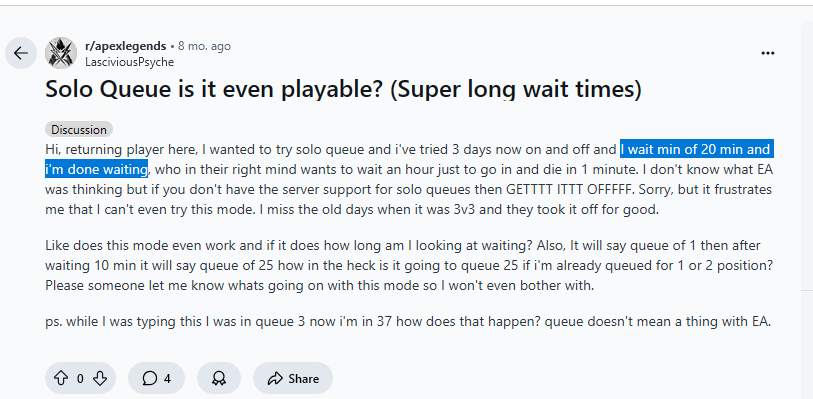The height and width of the screenshot is (399, 813).
Task: Open comments via the speech bubble icon
Action: (149, 379)
